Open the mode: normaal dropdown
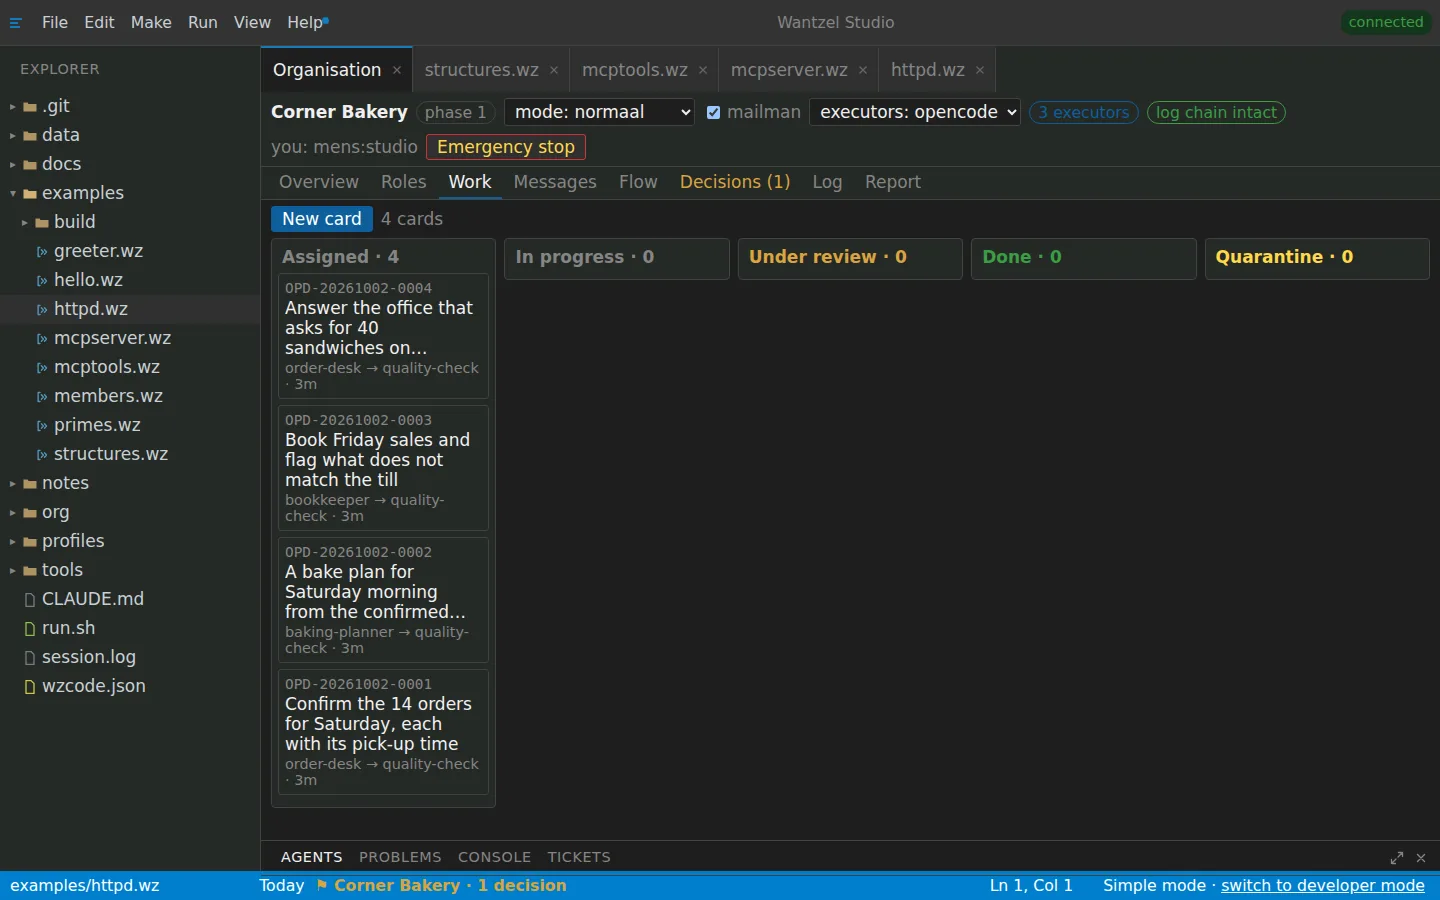 (599, 112)
